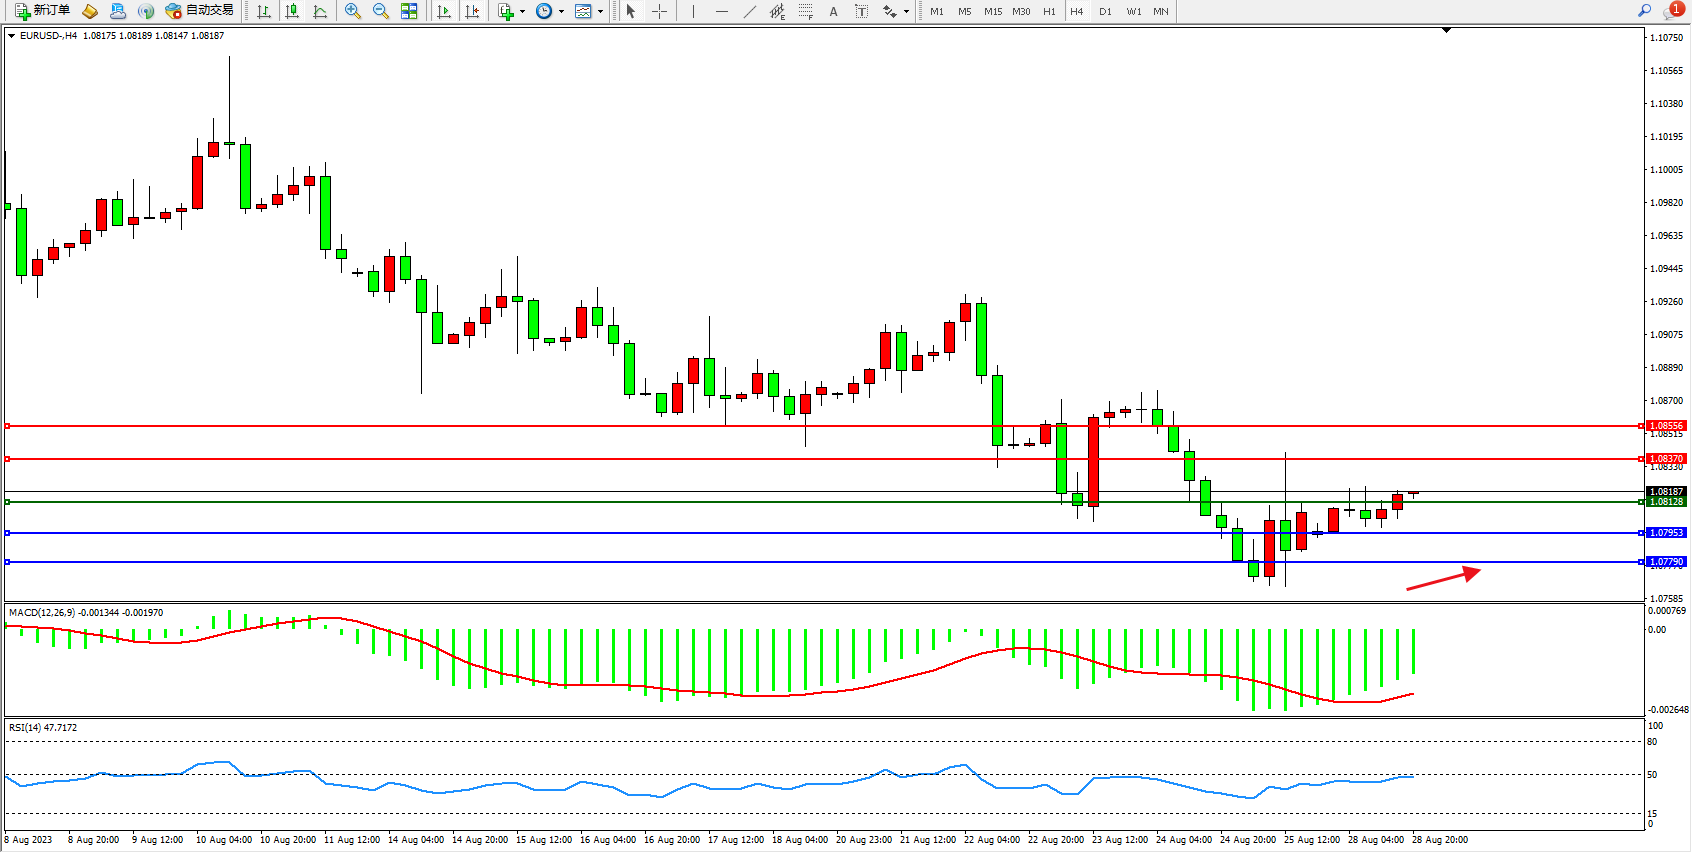Select the crosshair tool
The height and width of the screenshot is (853, 1692).
(x=660, y=12)
